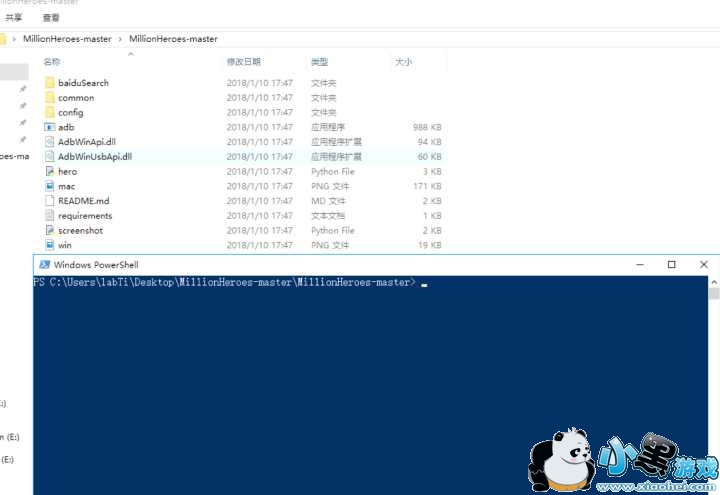The image size is (720, 495).
Task: Select the mac PNG image icon
Action: click(x=50, y=186)
